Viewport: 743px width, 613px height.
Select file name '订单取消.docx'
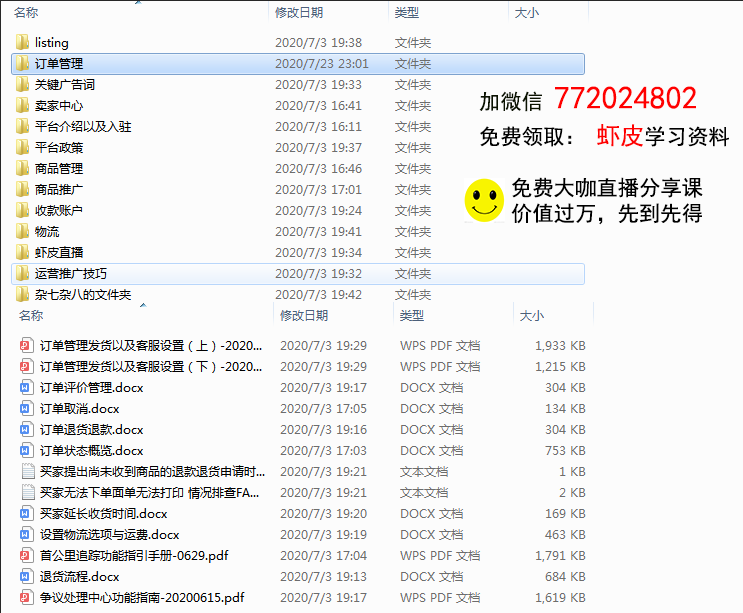[x=80, y=408]
